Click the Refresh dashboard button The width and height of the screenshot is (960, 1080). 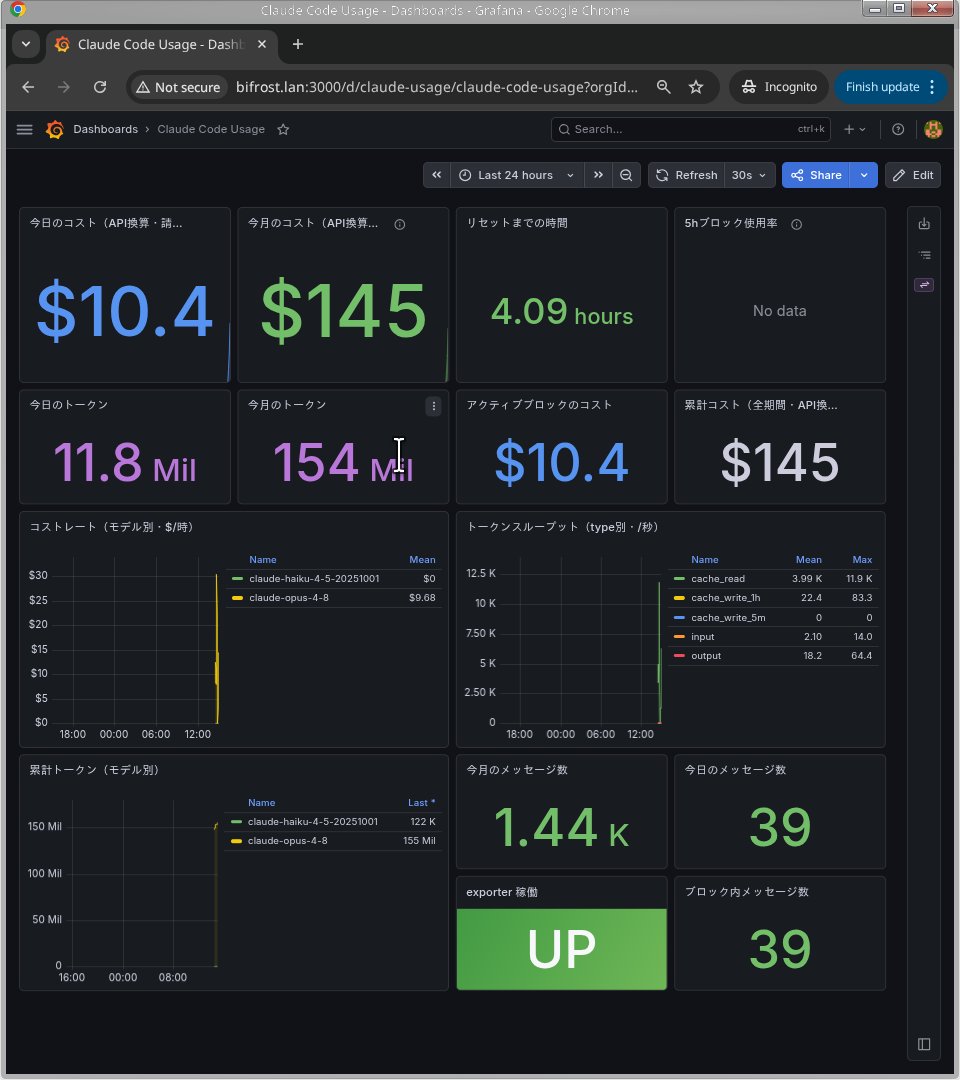687,175
